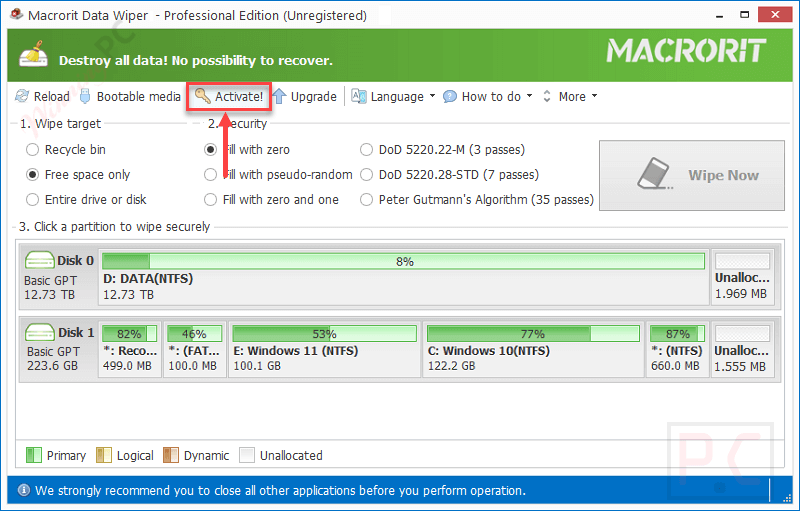Click the orange Dynamic legend swatch
This screenshot has height=511, width=800.
click(x=171, y=455)
